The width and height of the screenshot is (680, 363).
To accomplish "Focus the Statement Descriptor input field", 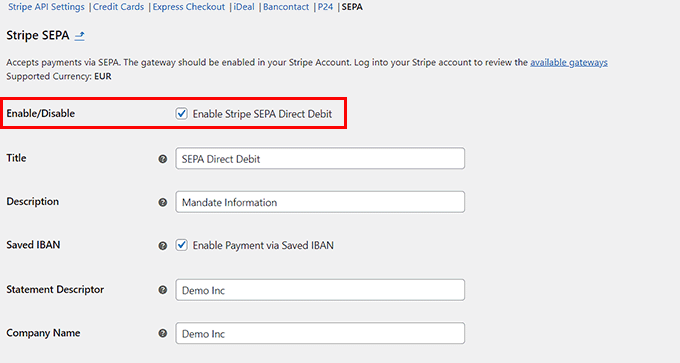I will (x=320, y=290).
